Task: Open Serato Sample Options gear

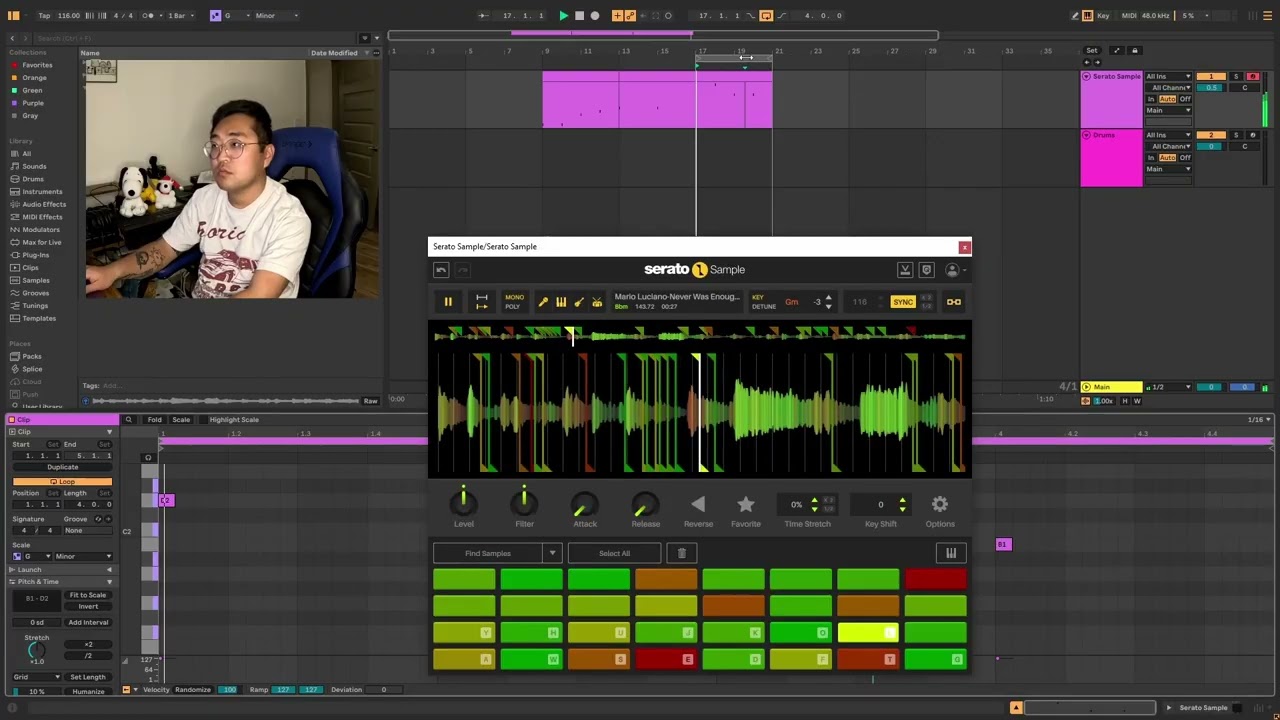Action: [940, 505]
